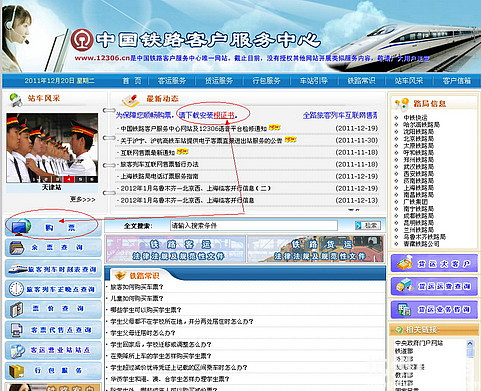Image resolution: width=481 pixels, height=391 pixels.
Task: Open the 货运服务 navigation menu
Action: [x=219, y=81]
